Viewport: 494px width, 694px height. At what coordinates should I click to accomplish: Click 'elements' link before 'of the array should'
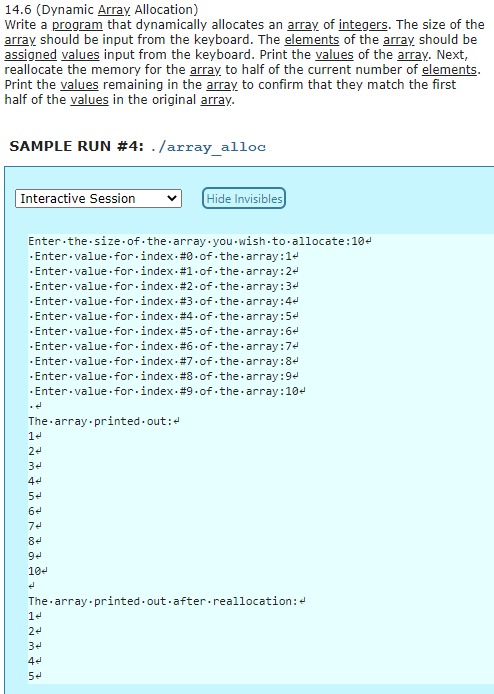pos(312,39)
